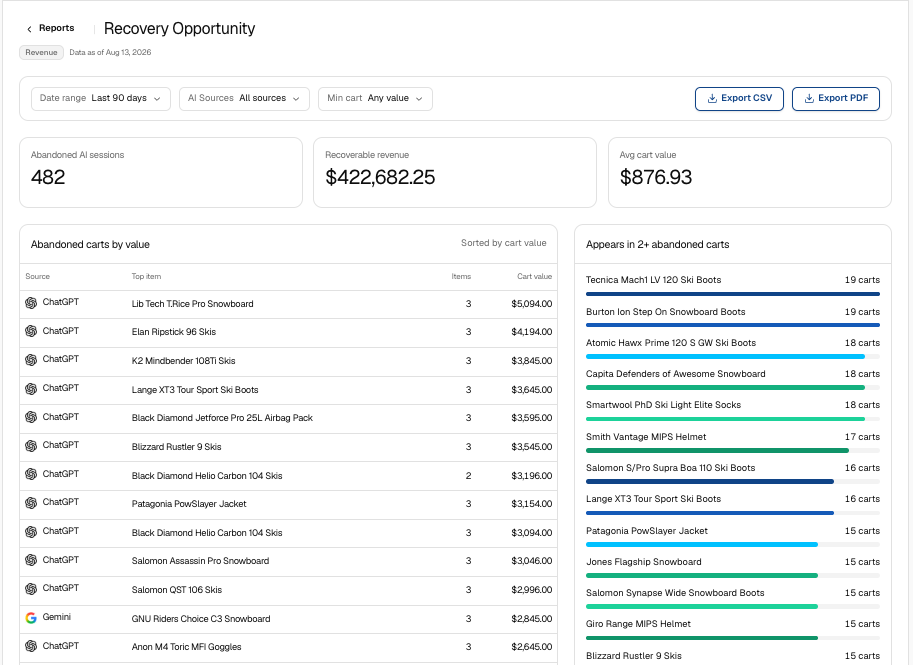Open the AI Sources dropdown
Screen dimensions: 913x665
(245, 98)
